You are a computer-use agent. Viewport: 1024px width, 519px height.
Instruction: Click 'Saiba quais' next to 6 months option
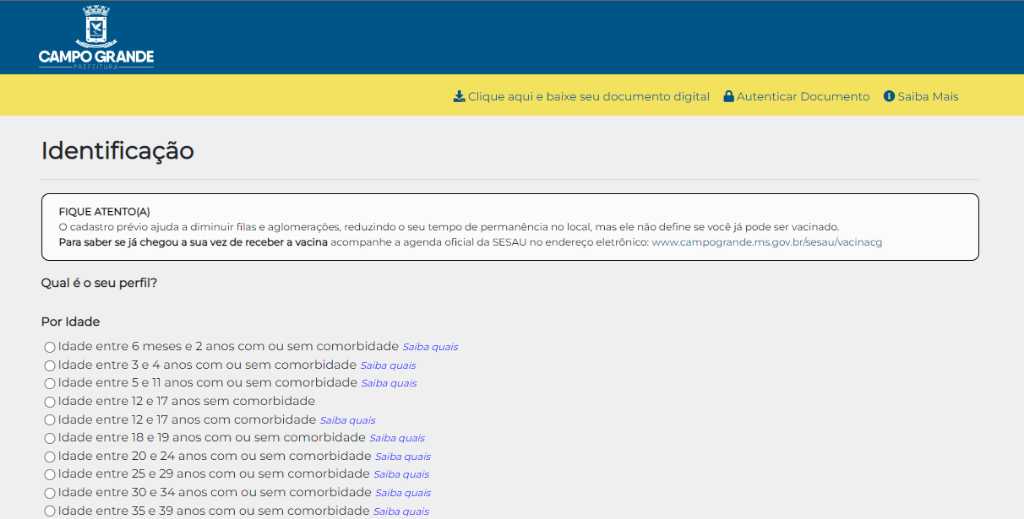coord(430,347)
